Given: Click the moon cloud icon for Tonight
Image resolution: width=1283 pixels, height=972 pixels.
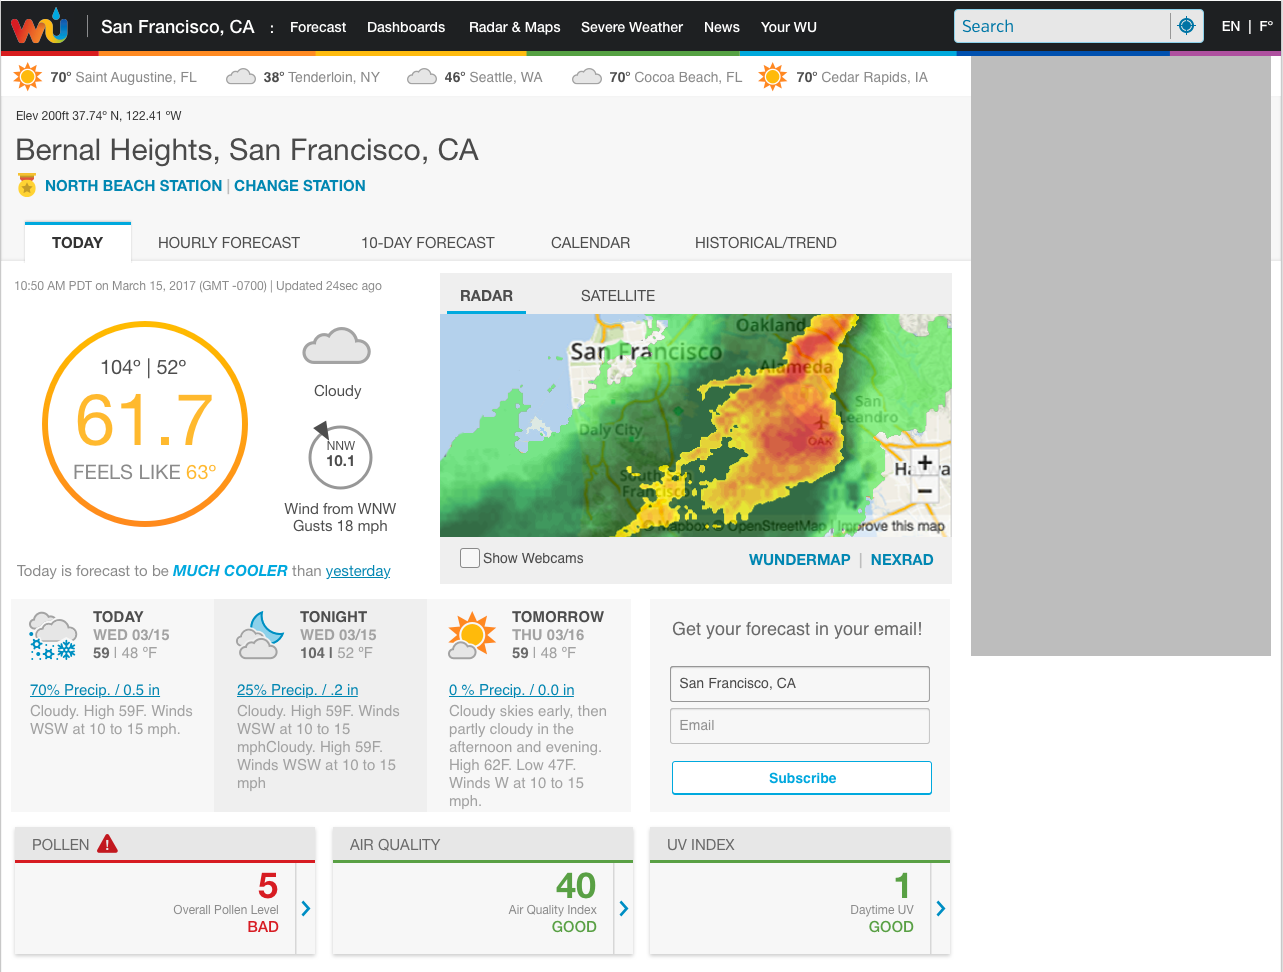Looking at the screenshot, I should pos(259,636).
